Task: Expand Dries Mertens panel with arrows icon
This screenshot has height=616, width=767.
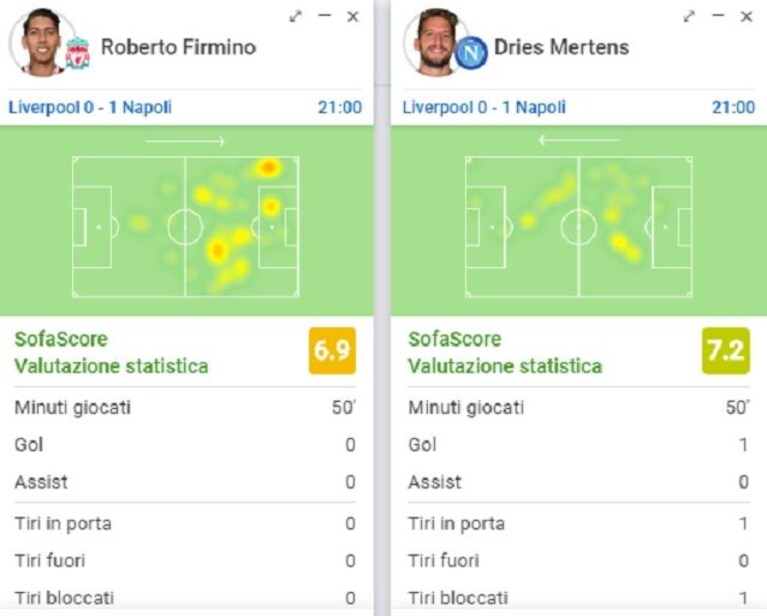Action: tap(689, 16)
